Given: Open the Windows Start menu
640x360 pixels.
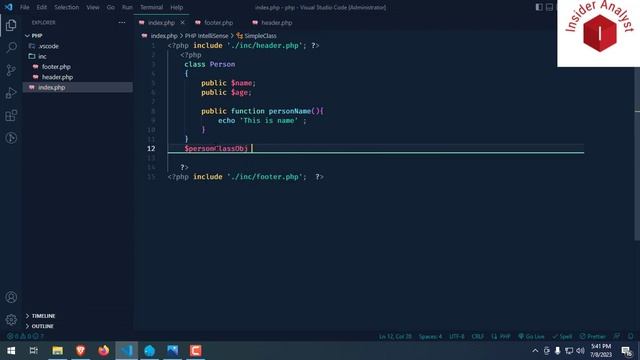Looking at the screenshot, I should pyautogui.click(x=11, y=351).
